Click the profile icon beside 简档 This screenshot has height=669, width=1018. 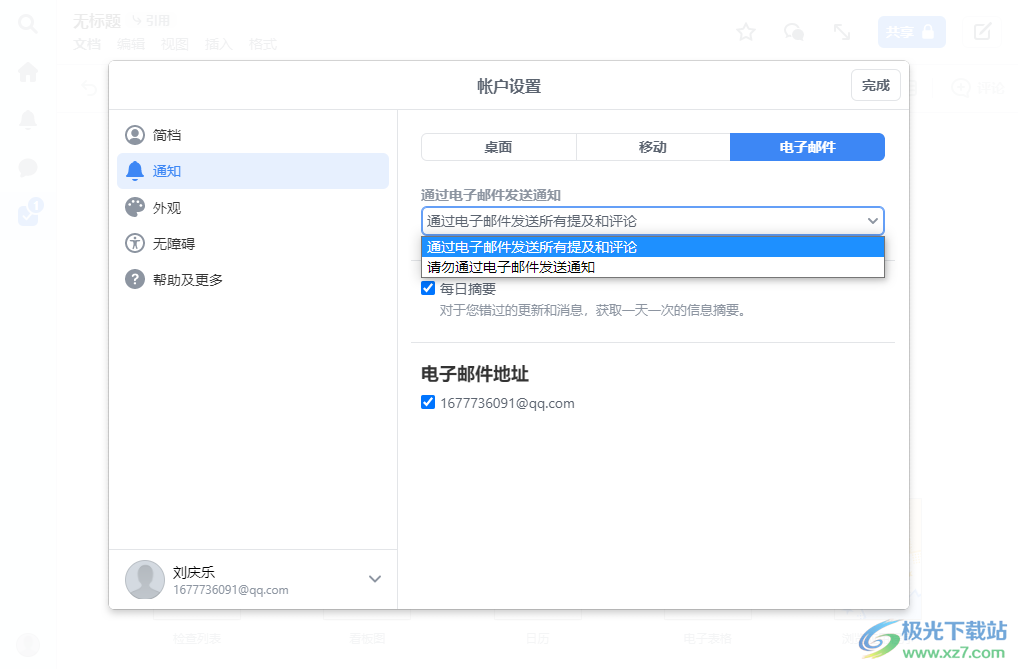[134, 135]
